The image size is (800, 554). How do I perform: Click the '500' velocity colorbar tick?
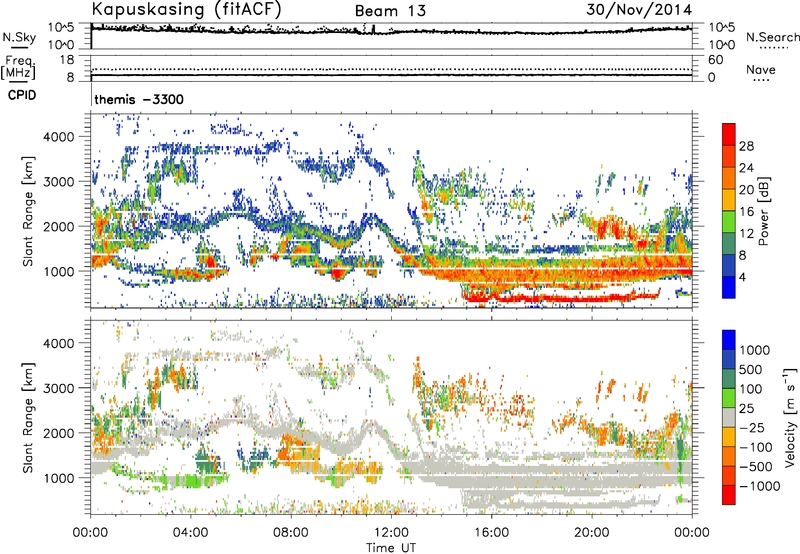tap(750, 369)
